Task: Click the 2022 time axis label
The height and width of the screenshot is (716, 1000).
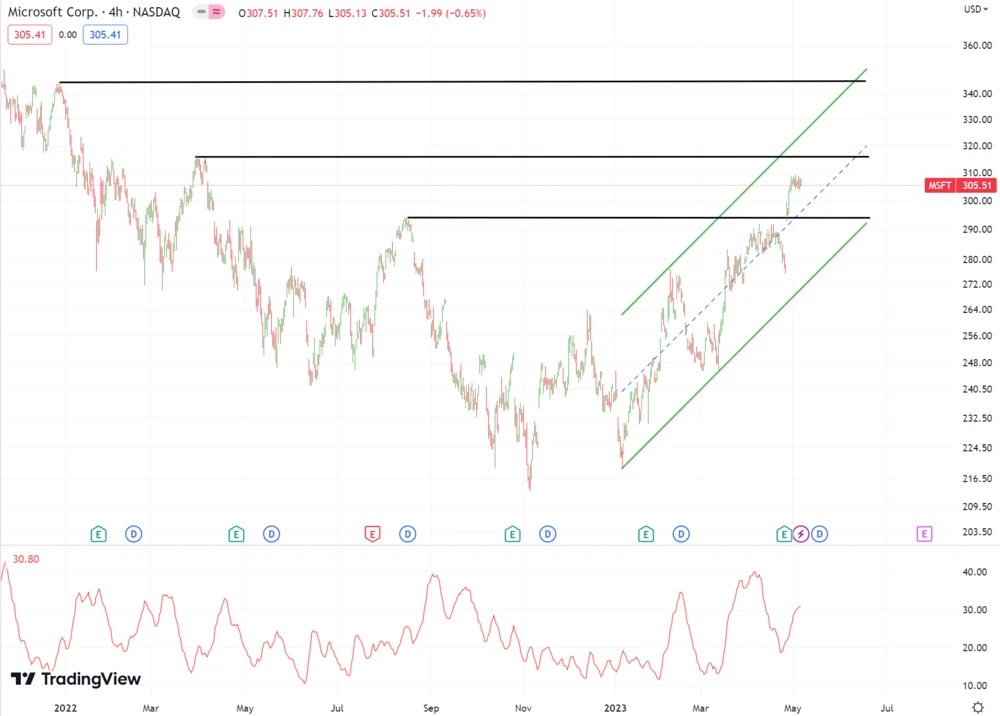Action: pyautogui.click(x=66, y=708)
